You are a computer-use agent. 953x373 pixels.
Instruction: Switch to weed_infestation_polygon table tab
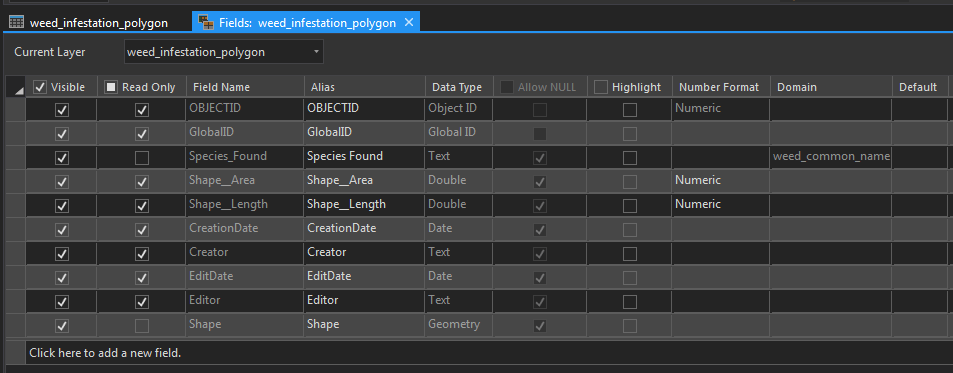[x=89, y=23]
